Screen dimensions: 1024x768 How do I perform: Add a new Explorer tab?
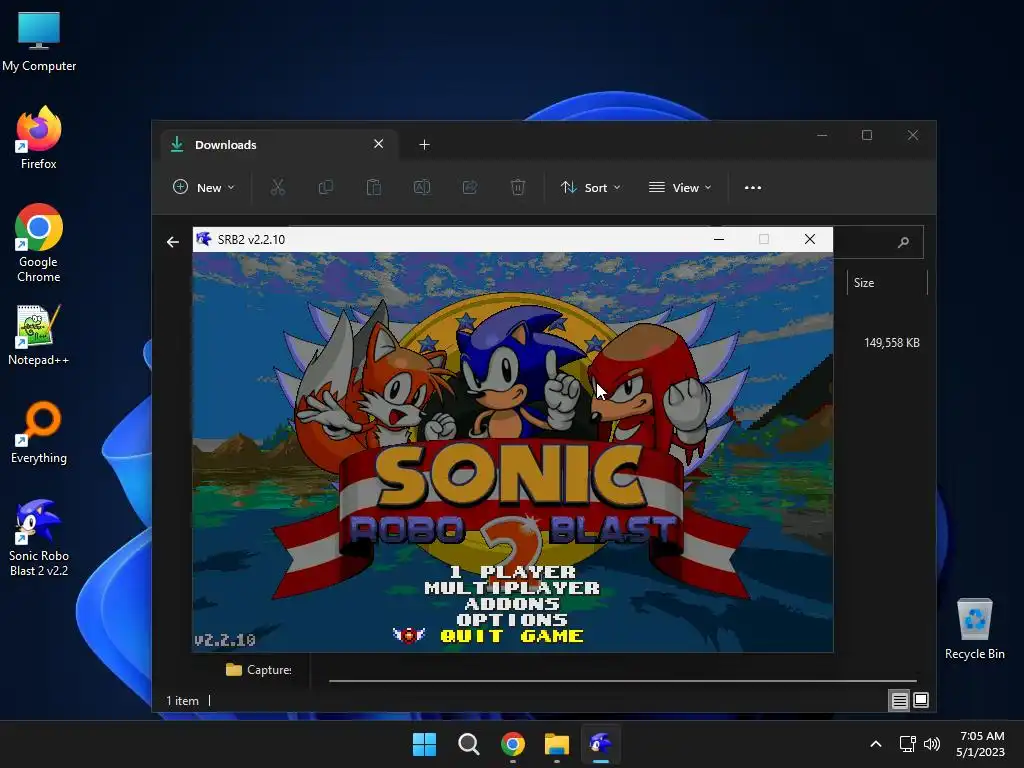(424, 144)
